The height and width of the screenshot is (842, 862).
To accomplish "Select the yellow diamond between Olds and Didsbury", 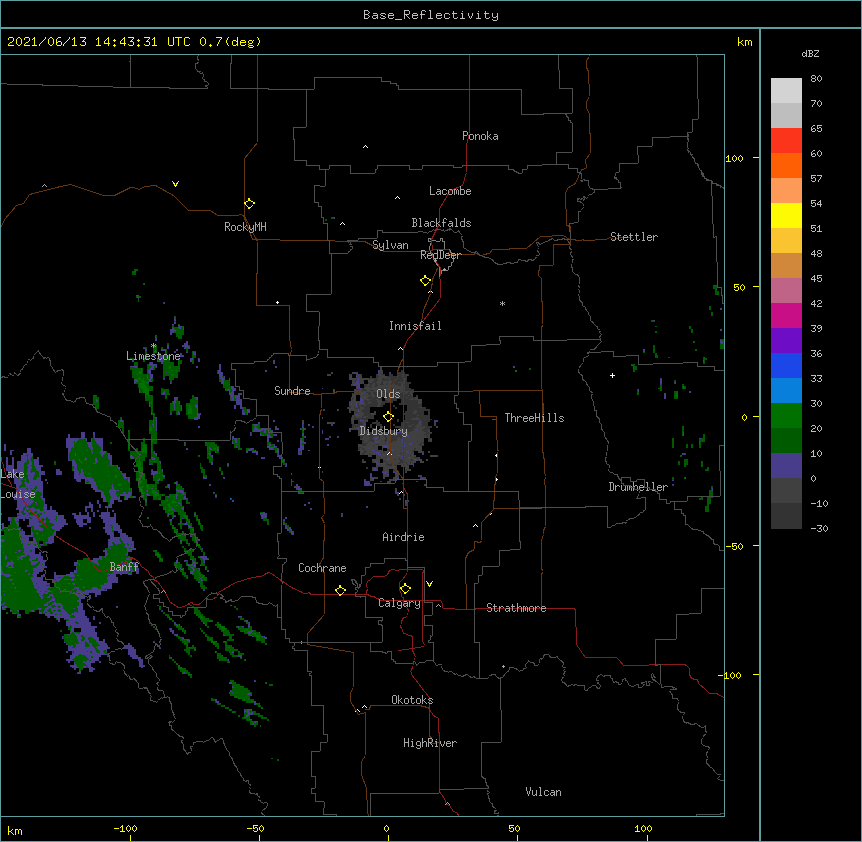I will pos(388,416).
